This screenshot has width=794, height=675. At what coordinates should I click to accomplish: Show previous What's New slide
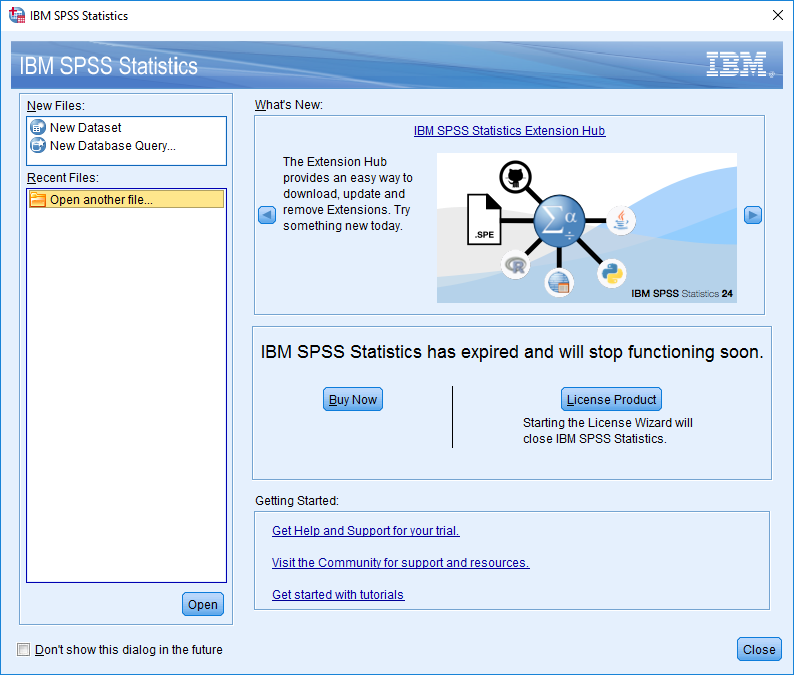(x=267, y=215)
